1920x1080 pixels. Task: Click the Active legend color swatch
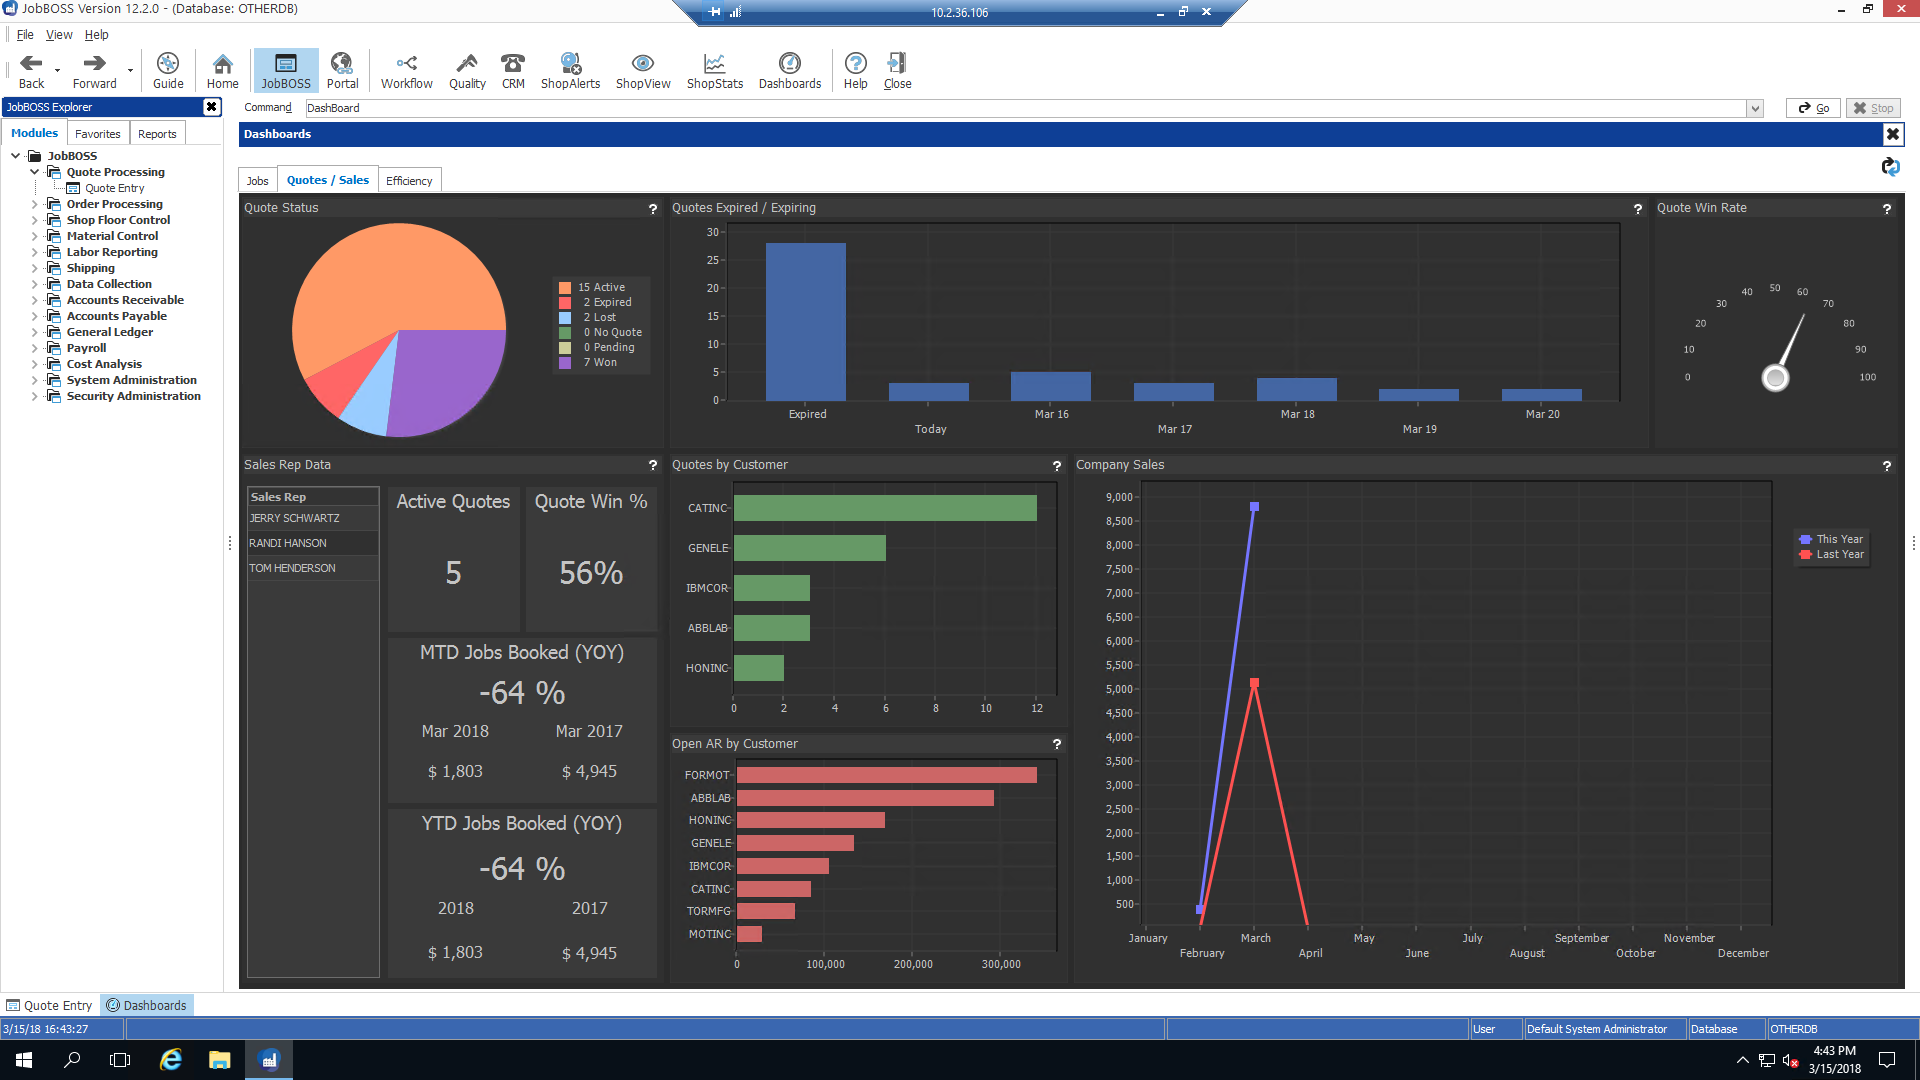click(x=565, y=287)
